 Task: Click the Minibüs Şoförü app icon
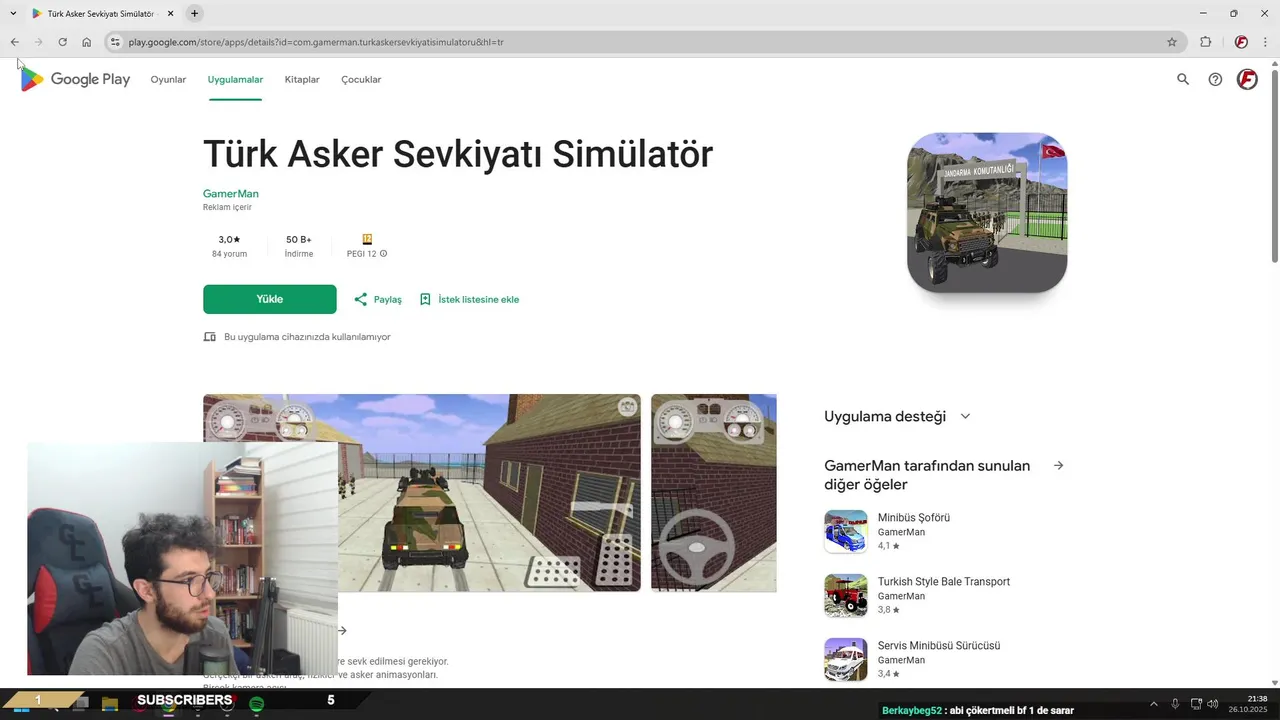coord(846,532)
